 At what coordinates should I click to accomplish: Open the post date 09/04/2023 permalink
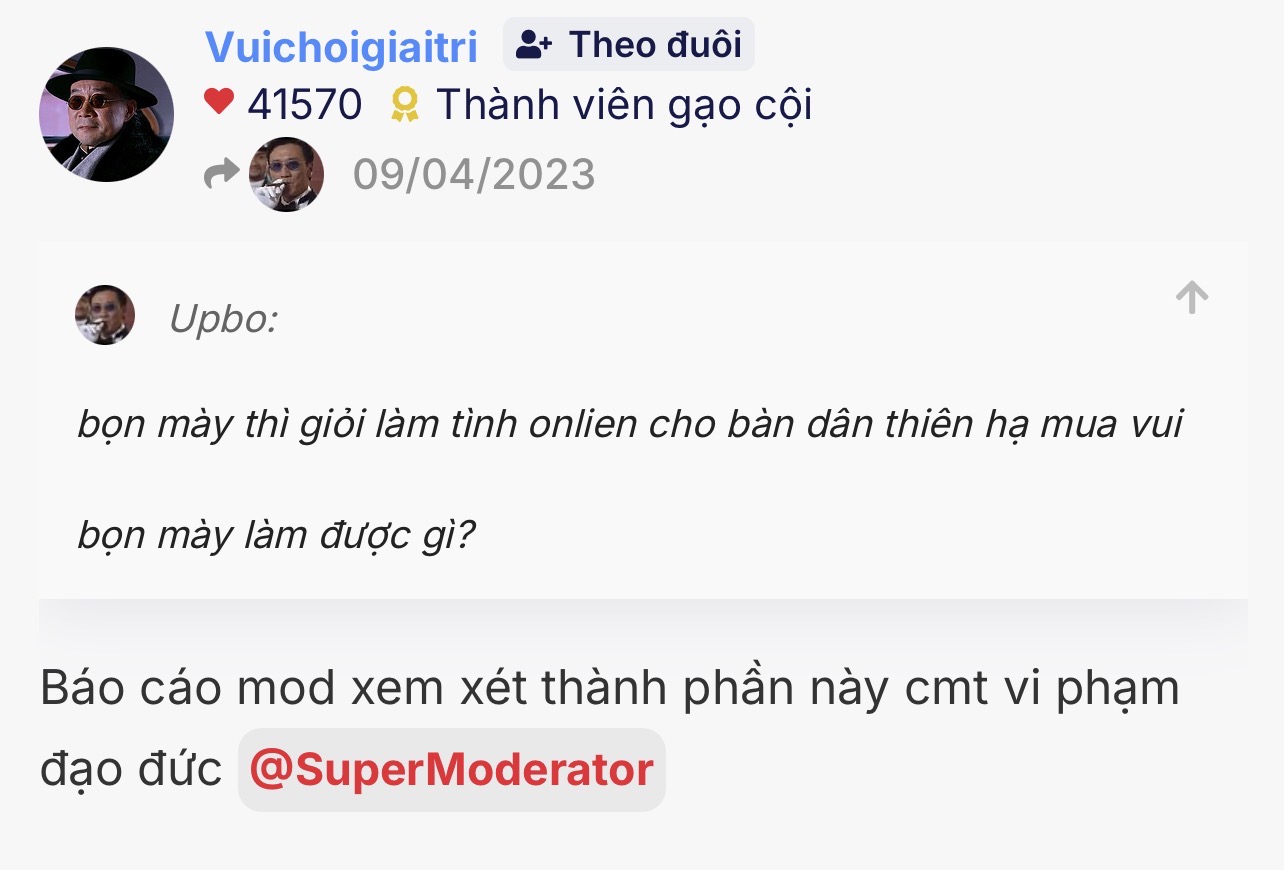click(474, 174)
